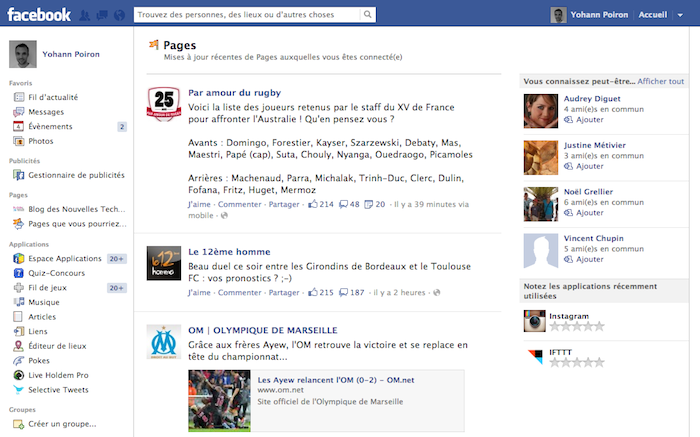Viewport: 700px width, 437px height.
Task: Click the 20 shares icon on rugby post
Action: [369, 204]
